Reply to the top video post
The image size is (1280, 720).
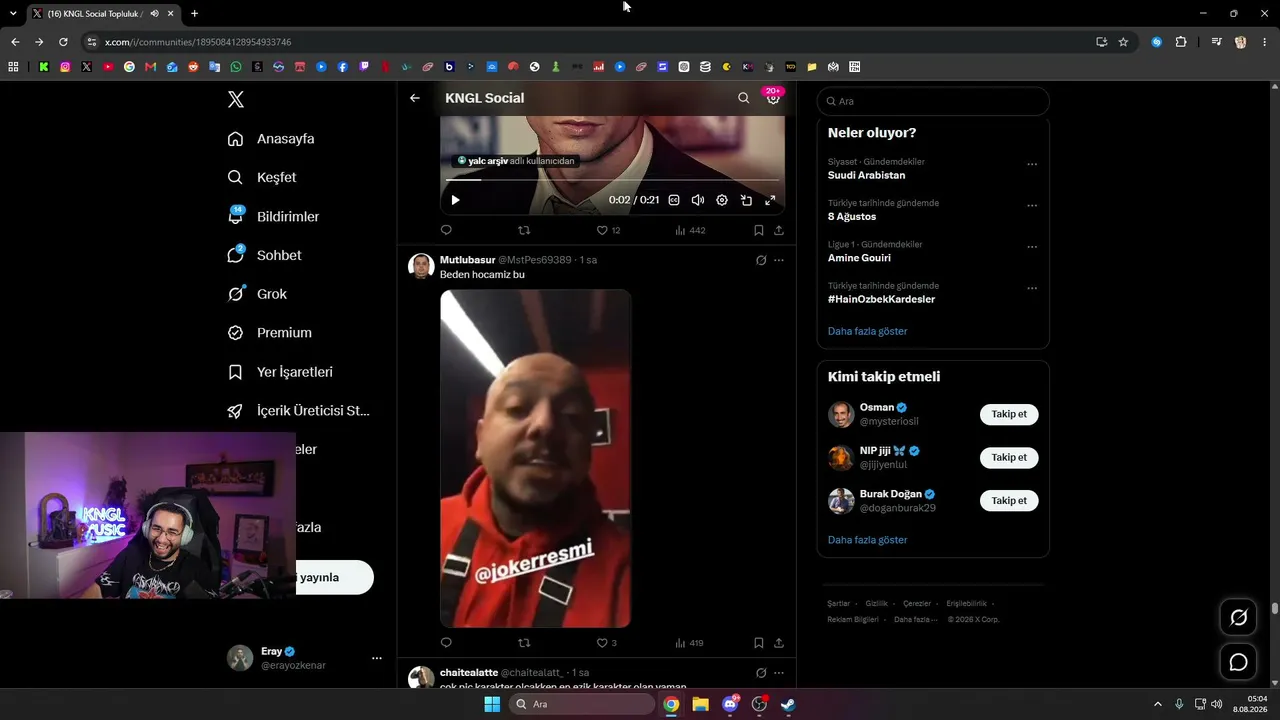click(446, 230)
